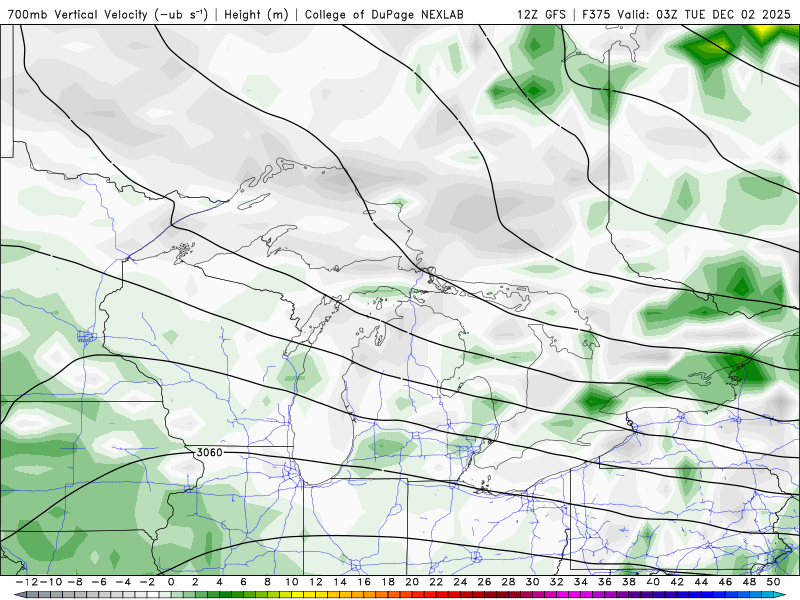Click the "College of DuPage NEXLAB" text

tap(384, 15)
